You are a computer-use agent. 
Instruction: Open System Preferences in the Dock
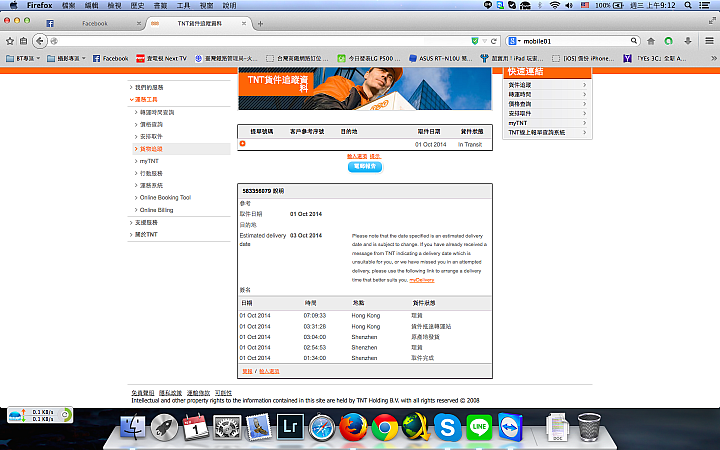tap(227, 427)
